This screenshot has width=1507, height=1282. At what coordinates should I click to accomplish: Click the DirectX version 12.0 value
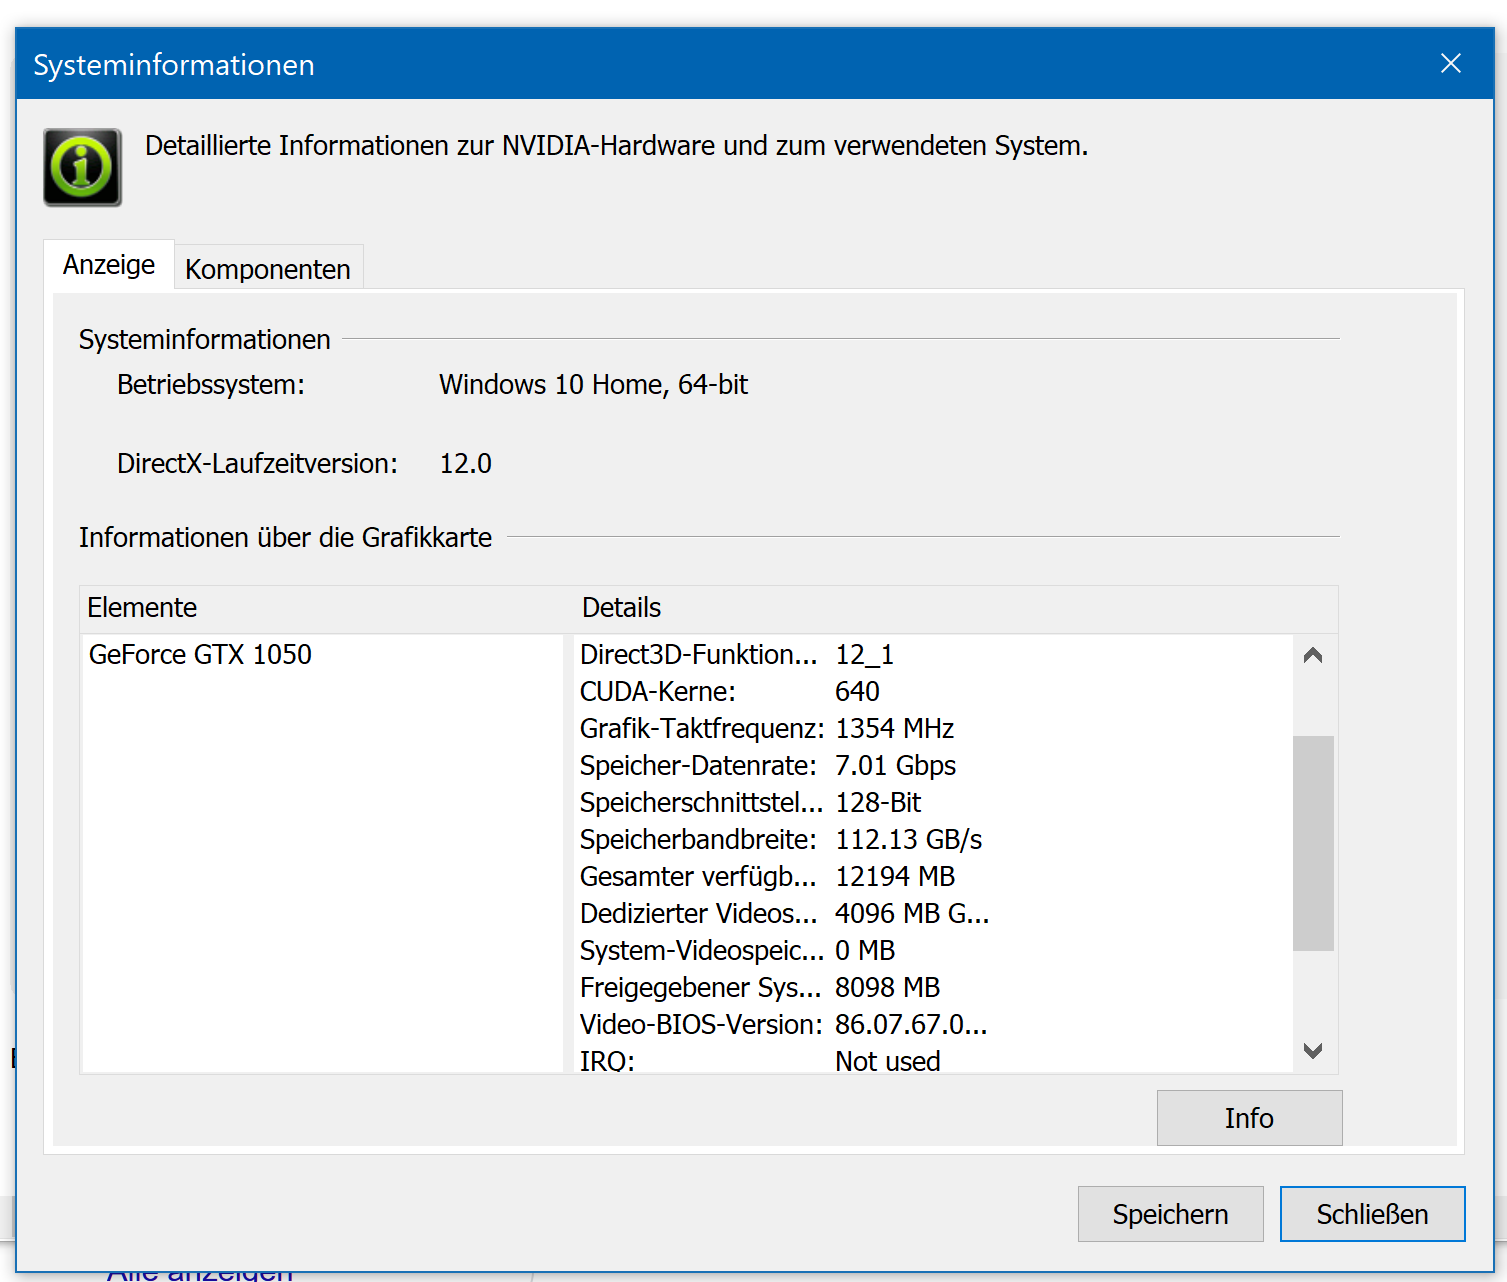pyautogui.click(x=465, y=463)
